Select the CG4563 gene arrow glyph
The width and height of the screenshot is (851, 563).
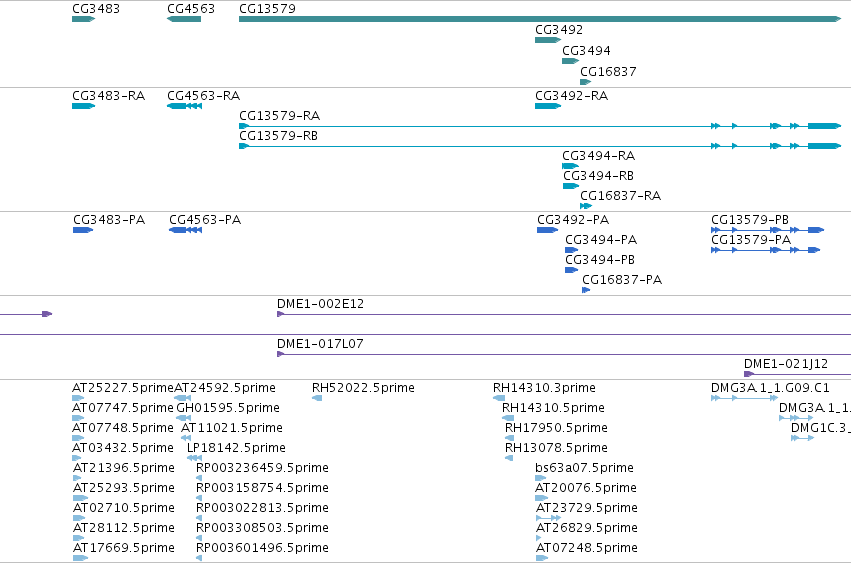184,19
